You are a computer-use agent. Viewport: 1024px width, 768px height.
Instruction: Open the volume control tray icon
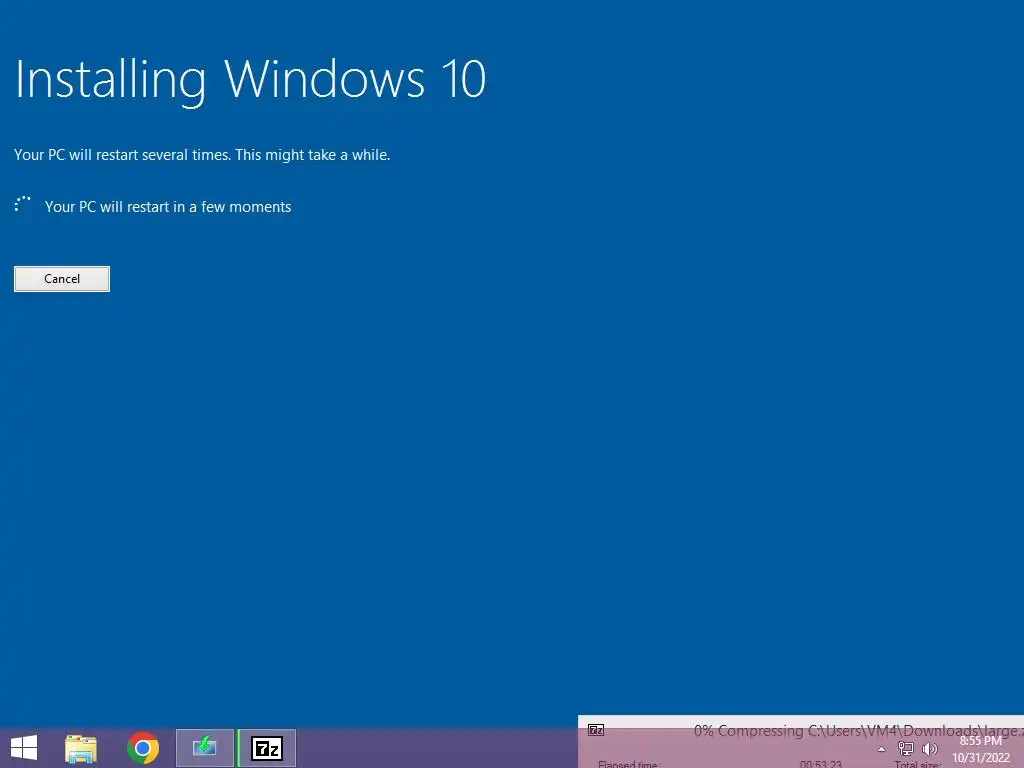coord(929,749)
